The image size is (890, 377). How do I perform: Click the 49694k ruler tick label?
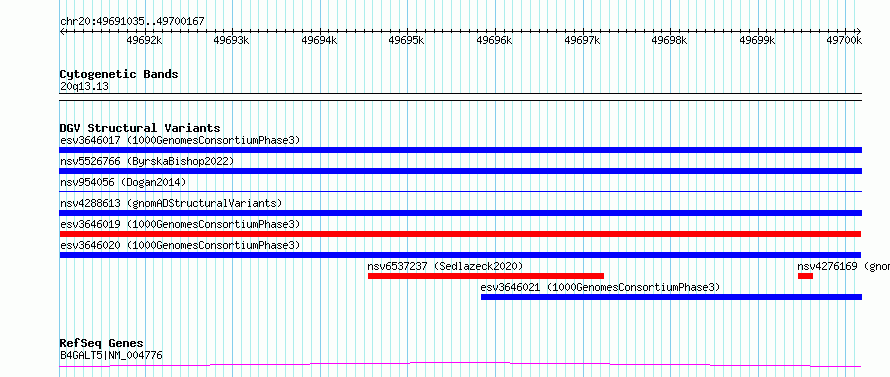coord(320,40)
